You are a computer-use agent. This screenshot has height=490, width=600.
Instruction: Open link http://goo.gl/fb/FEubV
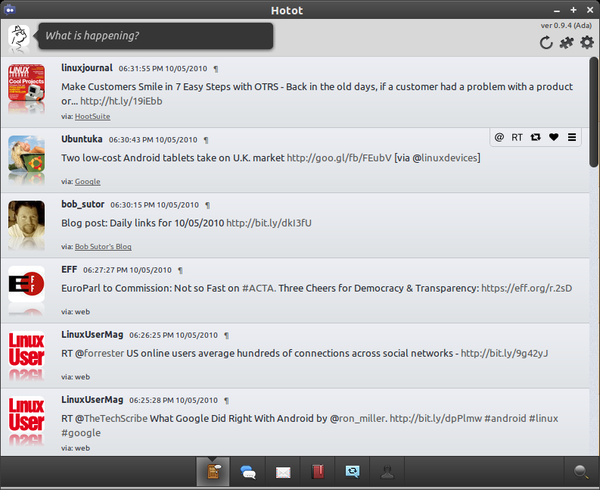pyautogui.click(x=339, y=158)
